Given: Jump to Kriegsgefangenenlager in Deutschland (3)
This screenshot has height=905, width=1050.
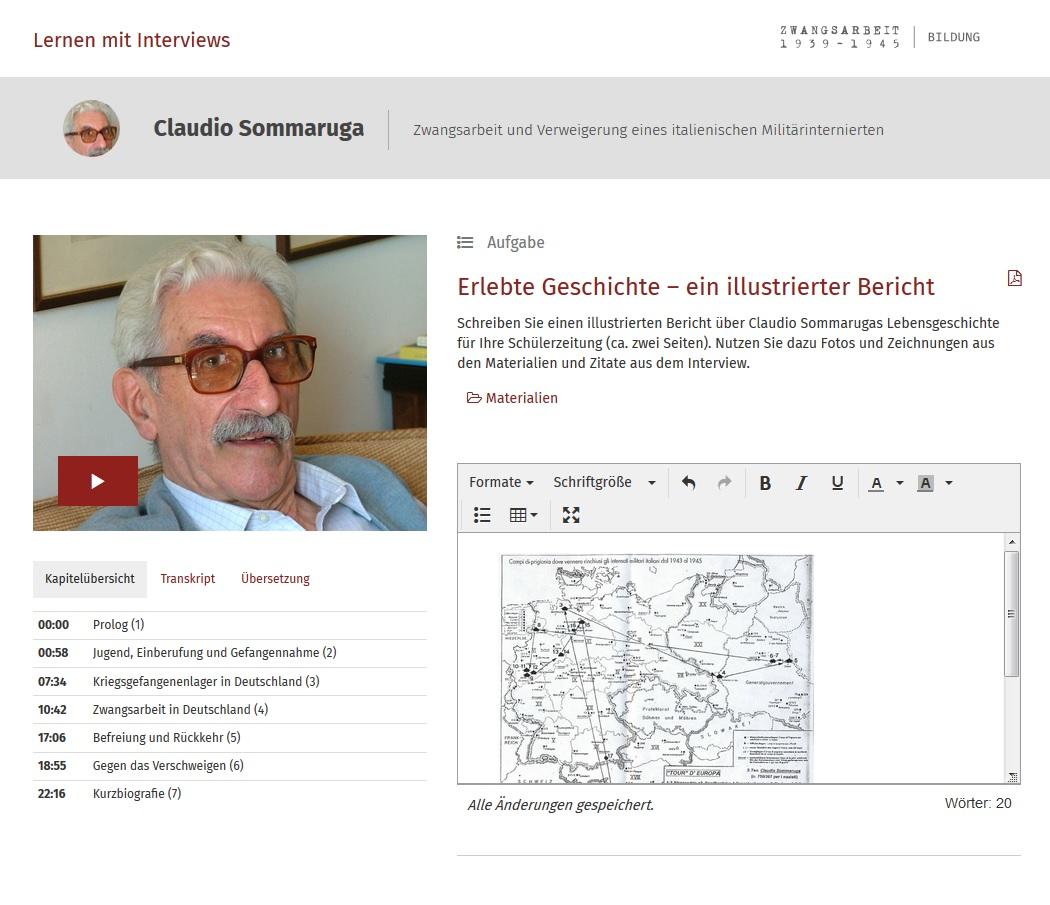Looking at the screenshot, I should [230, 681].
